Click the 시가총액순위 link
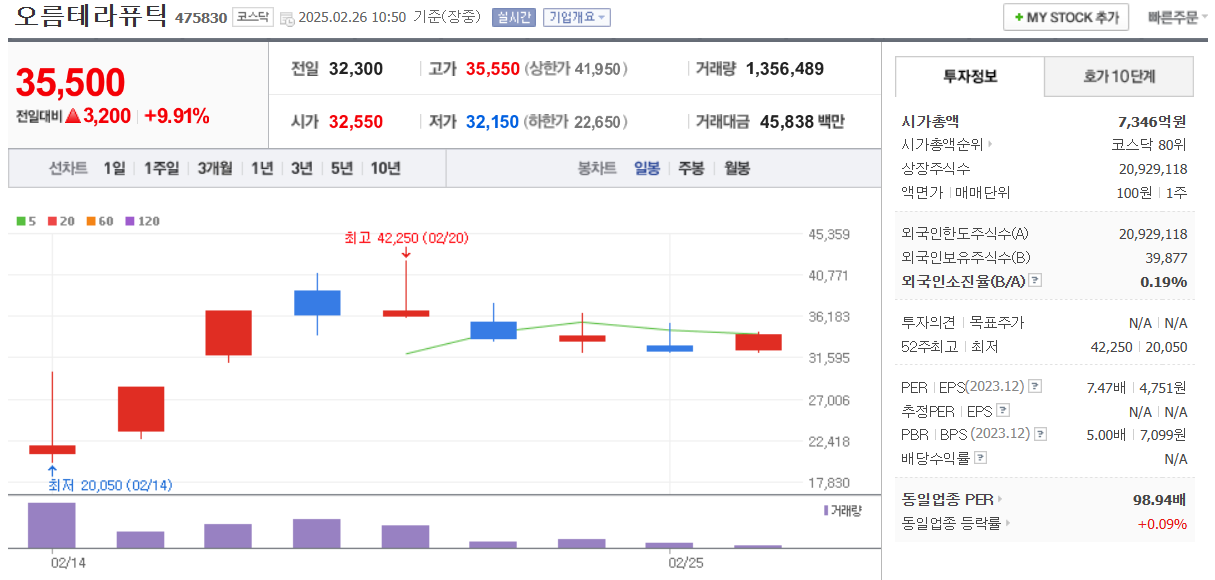The image size is (1215, 580). click(x=947, y=145)
